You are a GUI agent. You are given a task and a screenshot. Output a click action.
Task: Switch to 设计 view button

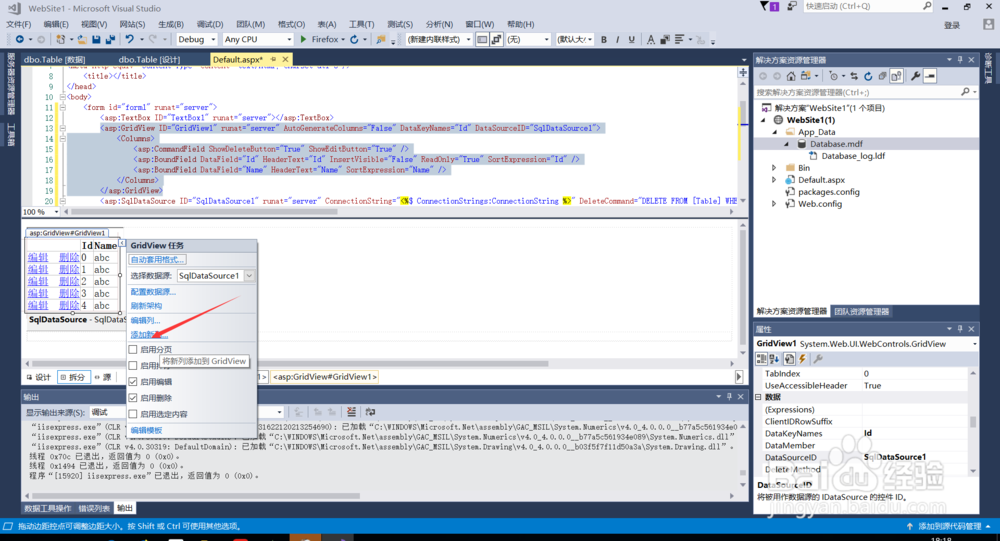coord(39,377)
